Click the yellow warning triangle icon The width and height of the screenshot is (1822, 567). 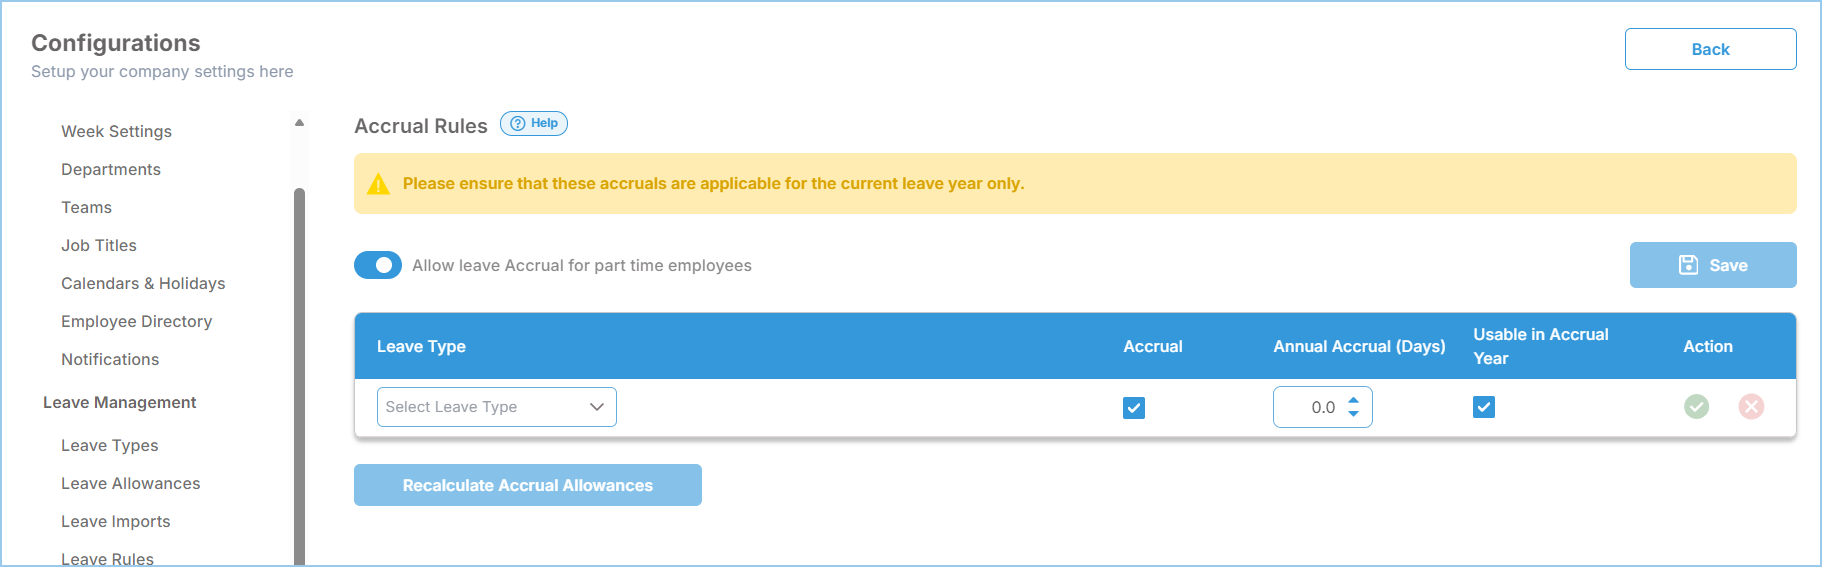coord(378,184)
